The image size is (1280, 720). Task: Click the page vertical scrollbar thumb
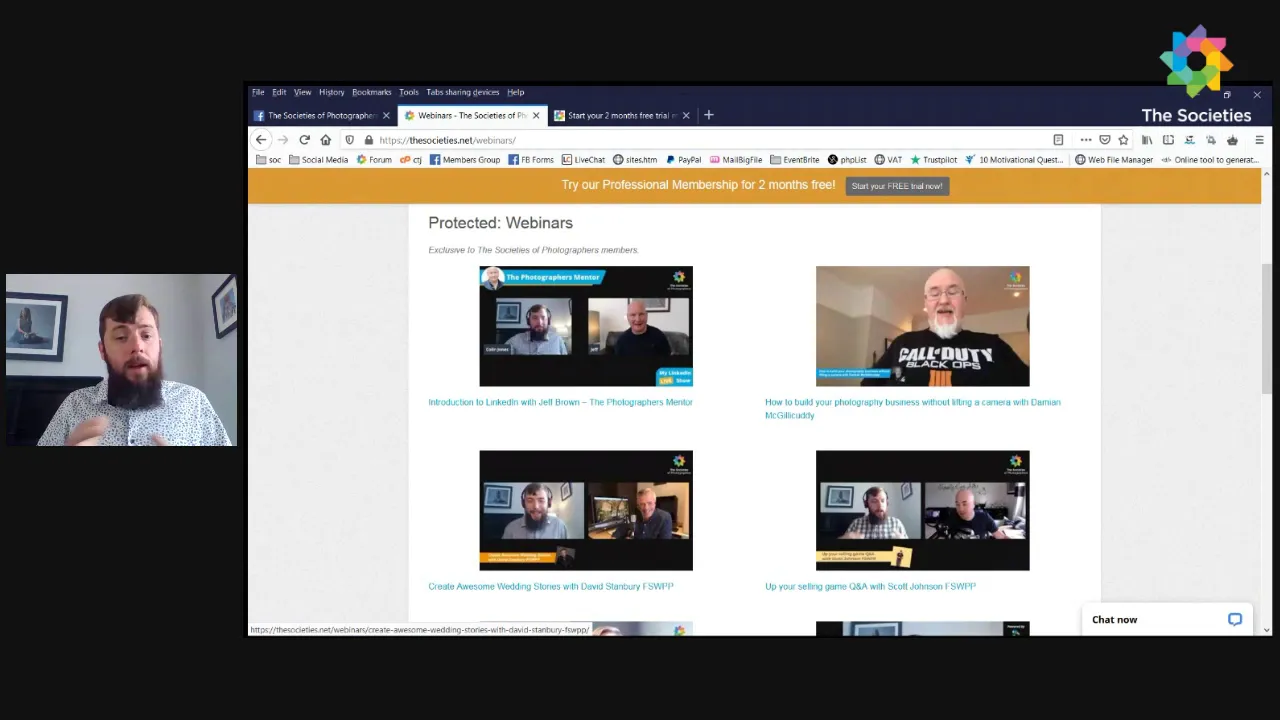[1267, 329]
